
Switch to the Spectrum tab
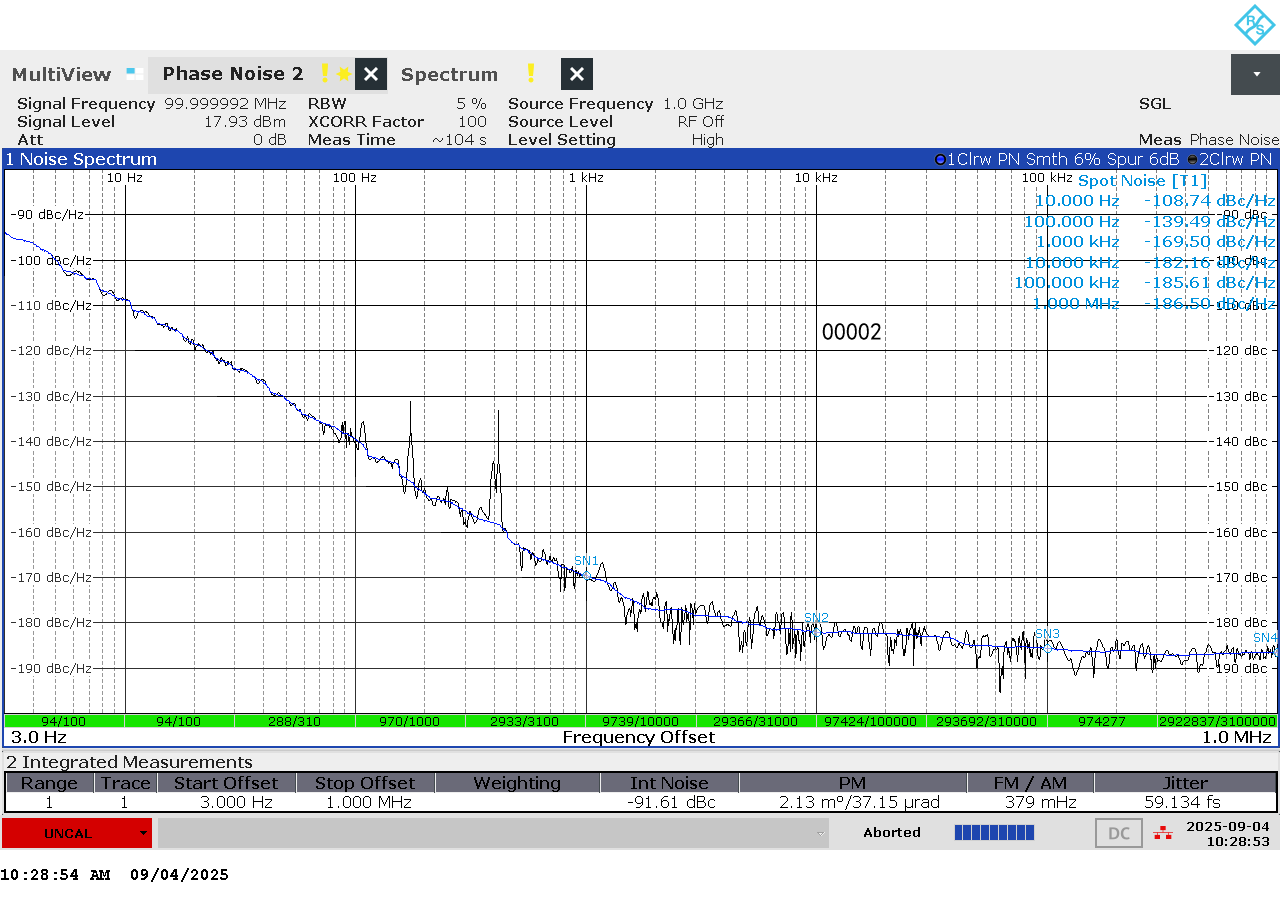tap(449, 74)
